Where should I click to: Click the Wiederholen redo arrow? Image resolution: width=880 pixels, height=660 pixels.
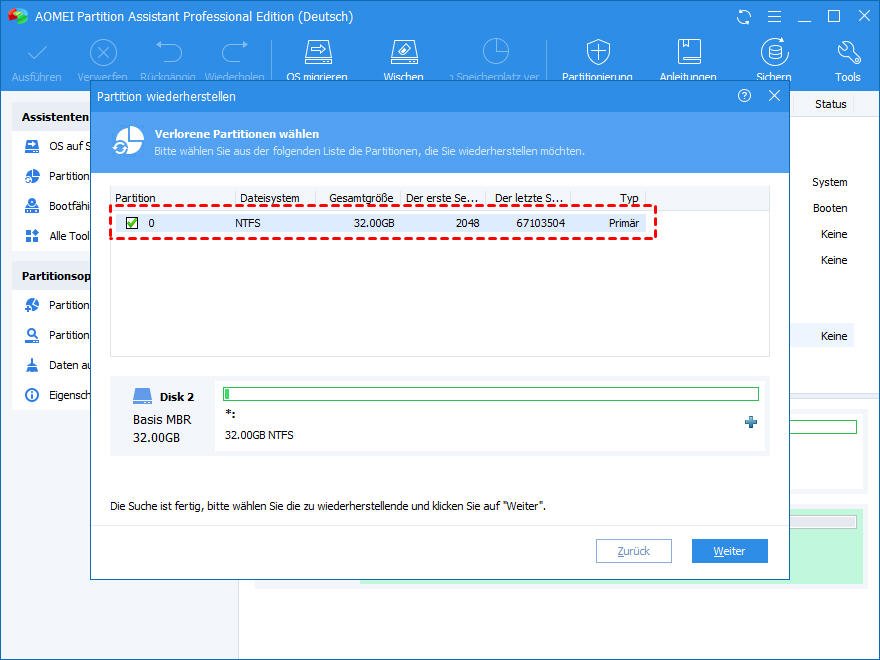235,52
